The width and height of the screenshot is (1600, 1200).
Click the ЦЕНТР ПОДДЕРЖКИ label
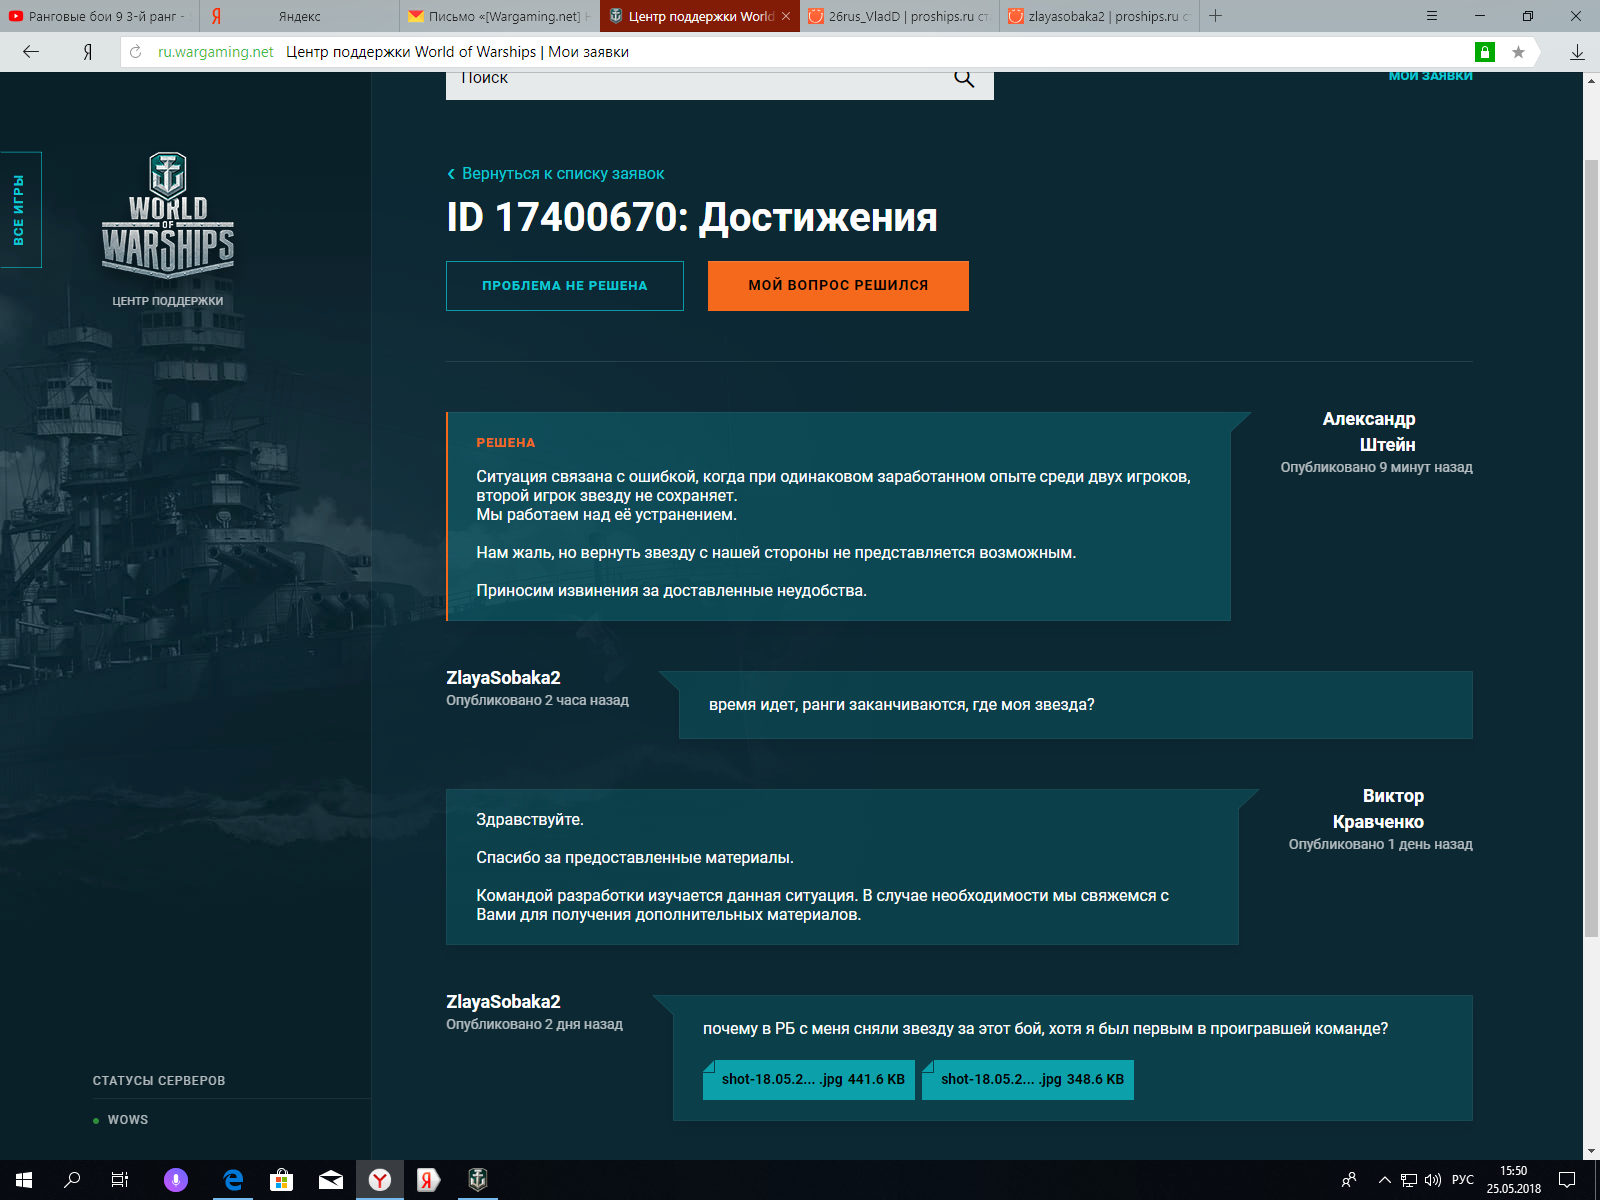(x=168, y=301)
